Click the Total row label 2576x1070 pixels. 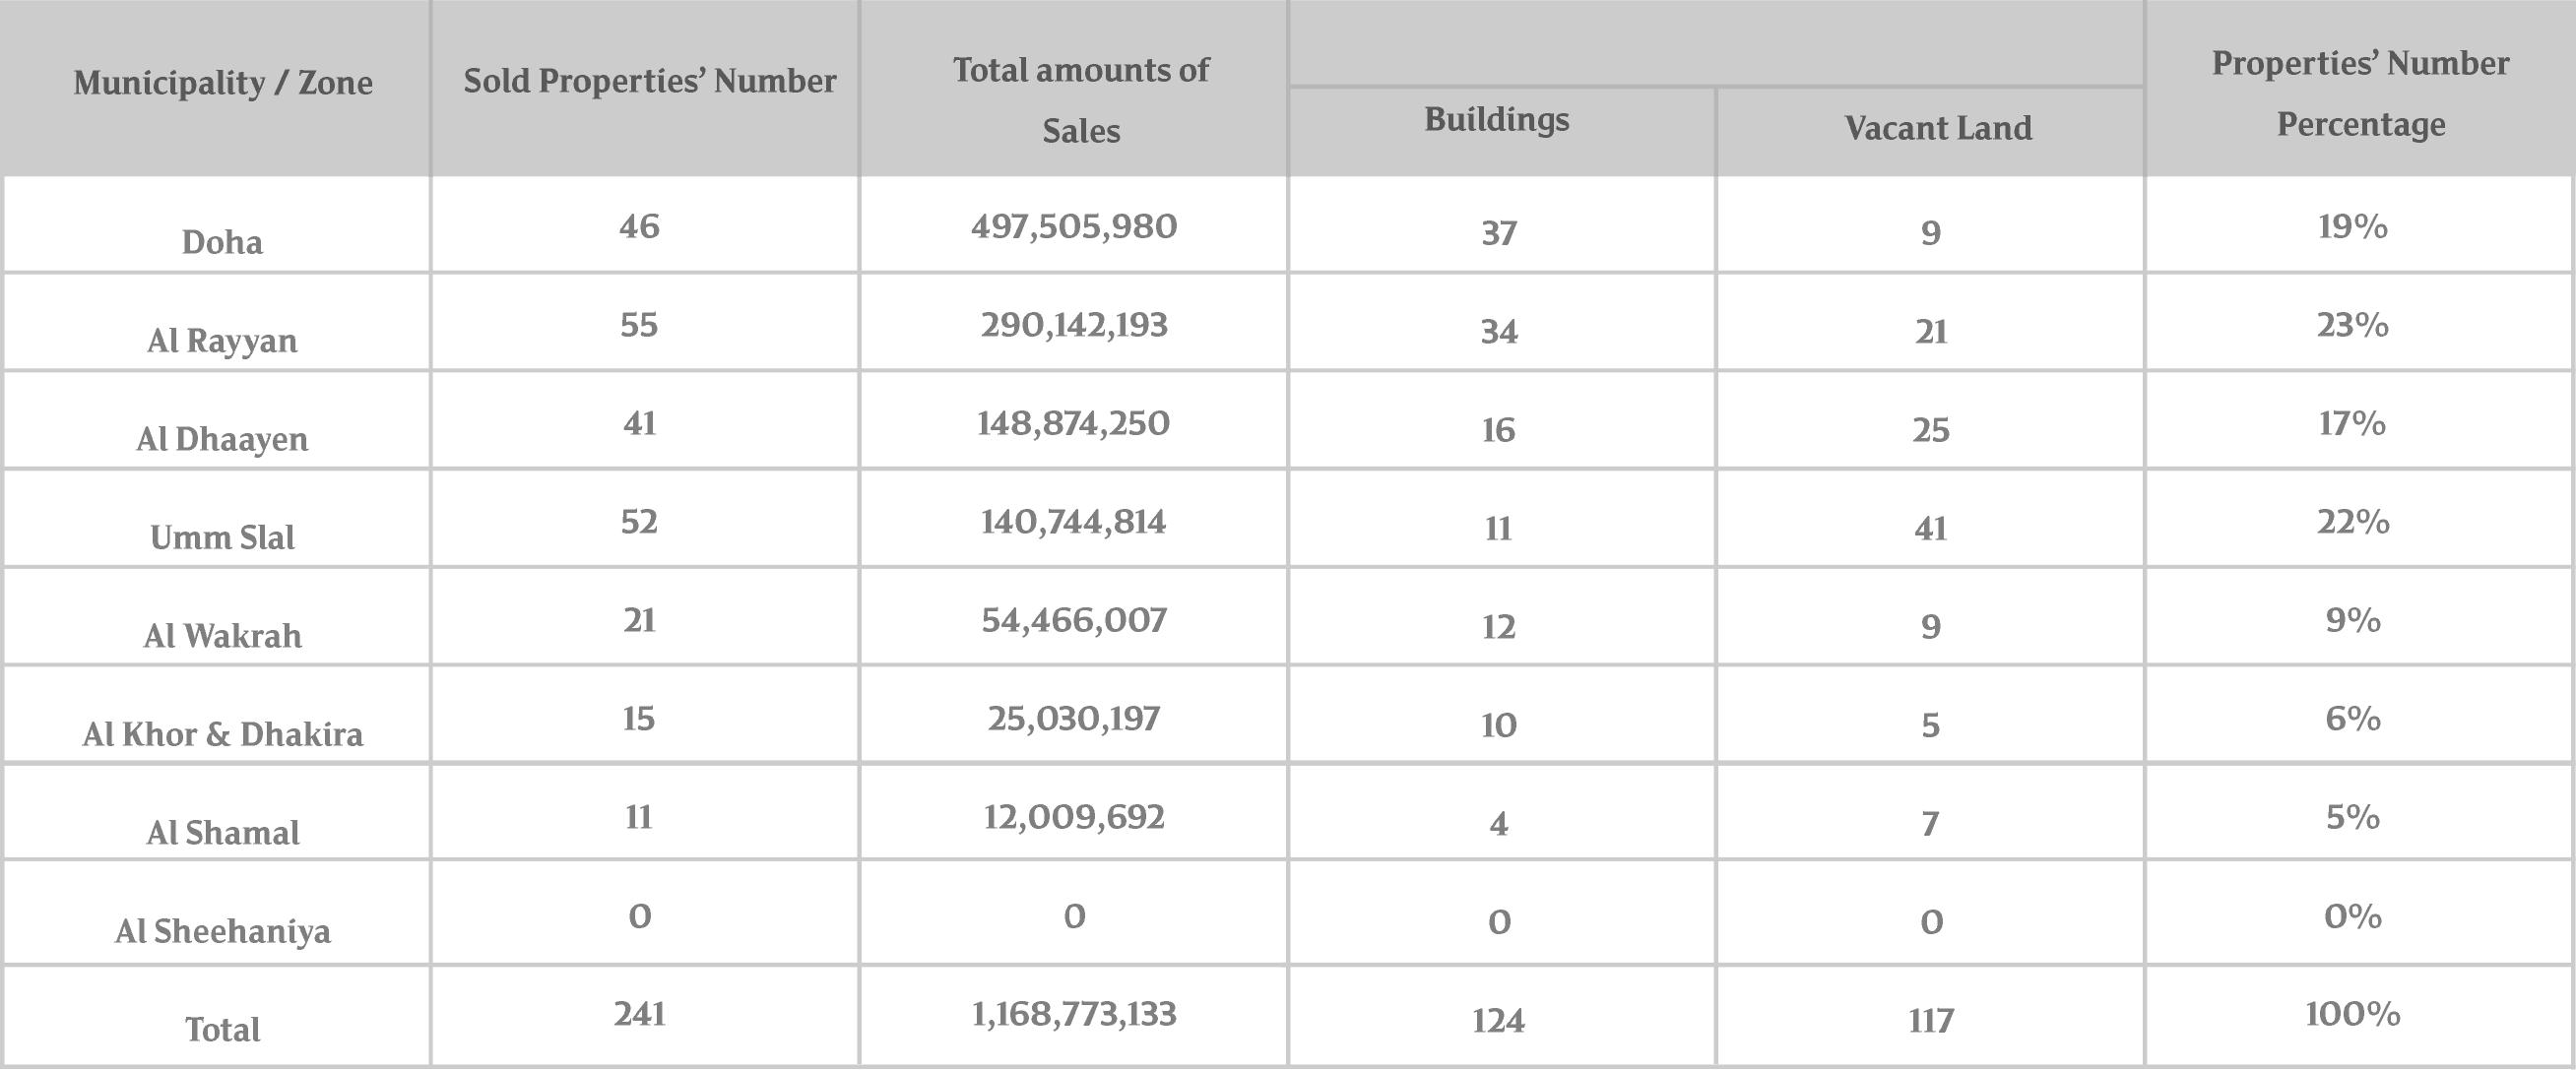pos(222,1030)
